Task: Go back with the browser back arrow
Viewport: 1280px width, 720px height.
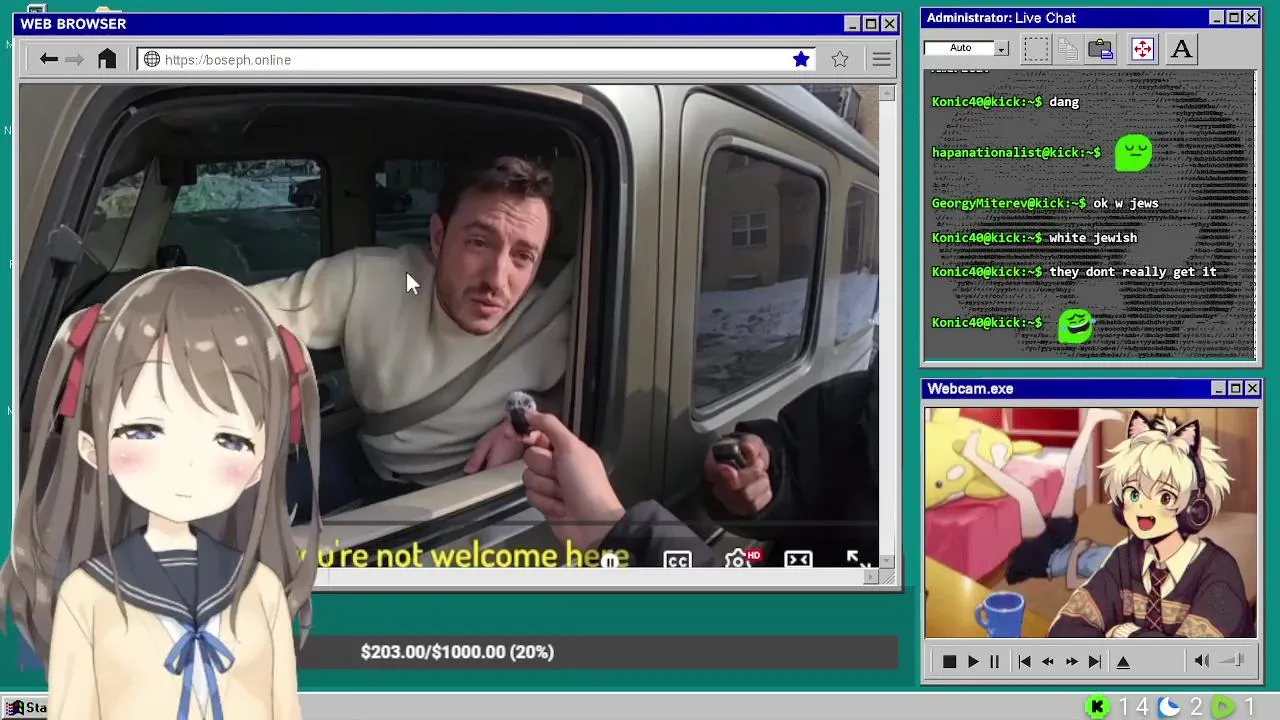Action: coord(48,59)
